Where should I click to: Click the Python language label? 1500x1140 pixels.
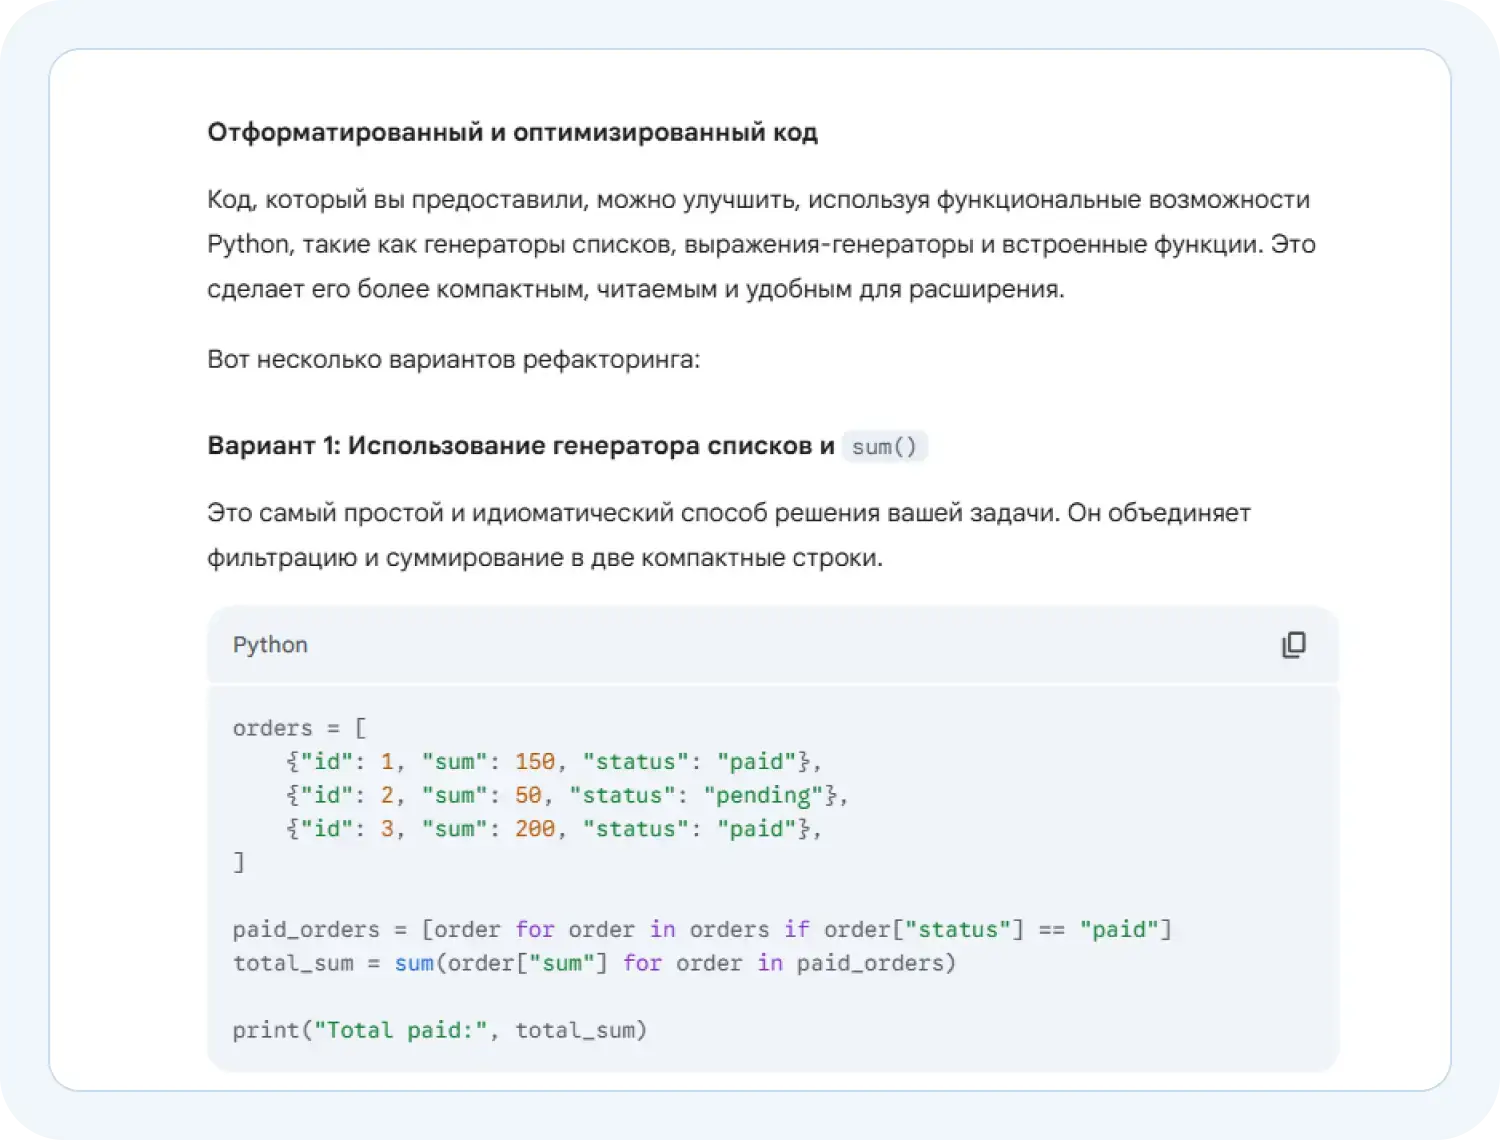pyautogui.click(x=270, y=645)
